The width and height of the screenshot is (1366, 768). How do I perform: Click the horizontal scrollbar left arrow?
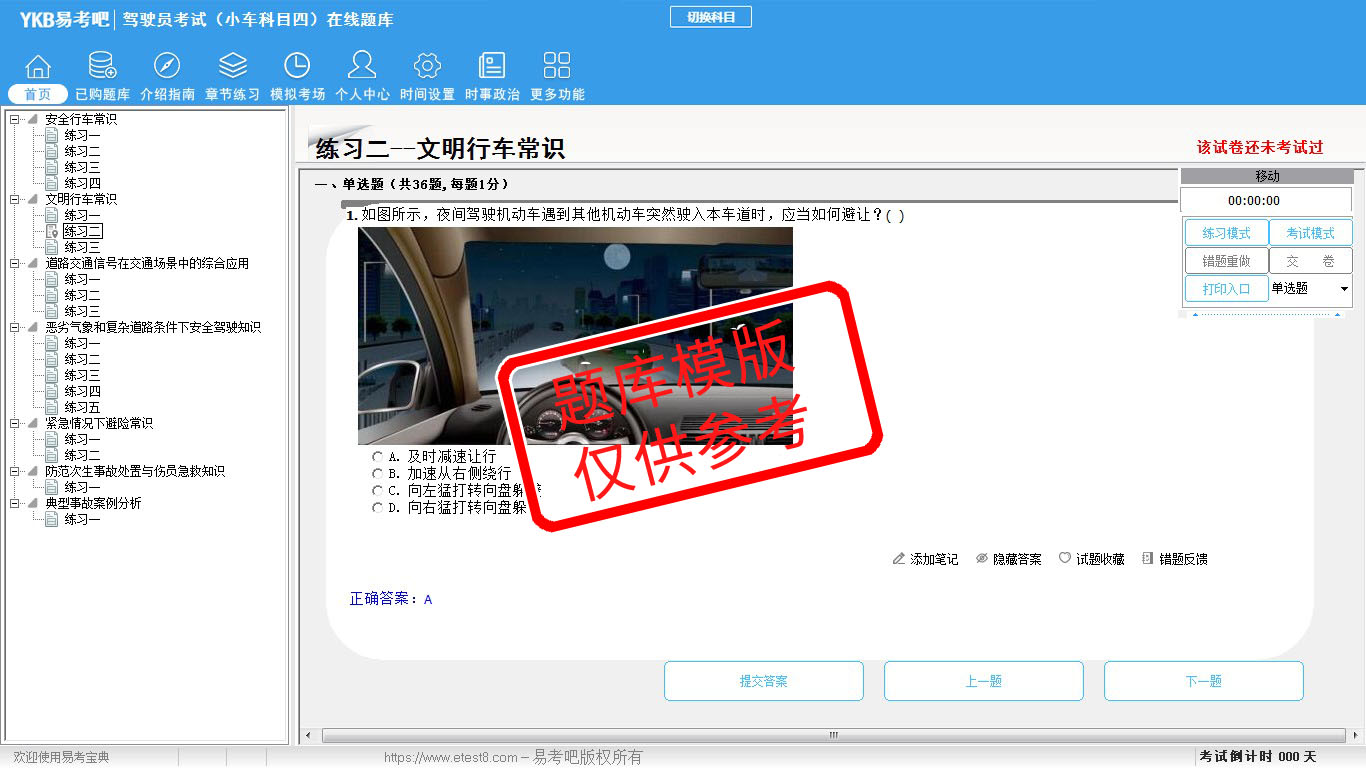[308, 736]
